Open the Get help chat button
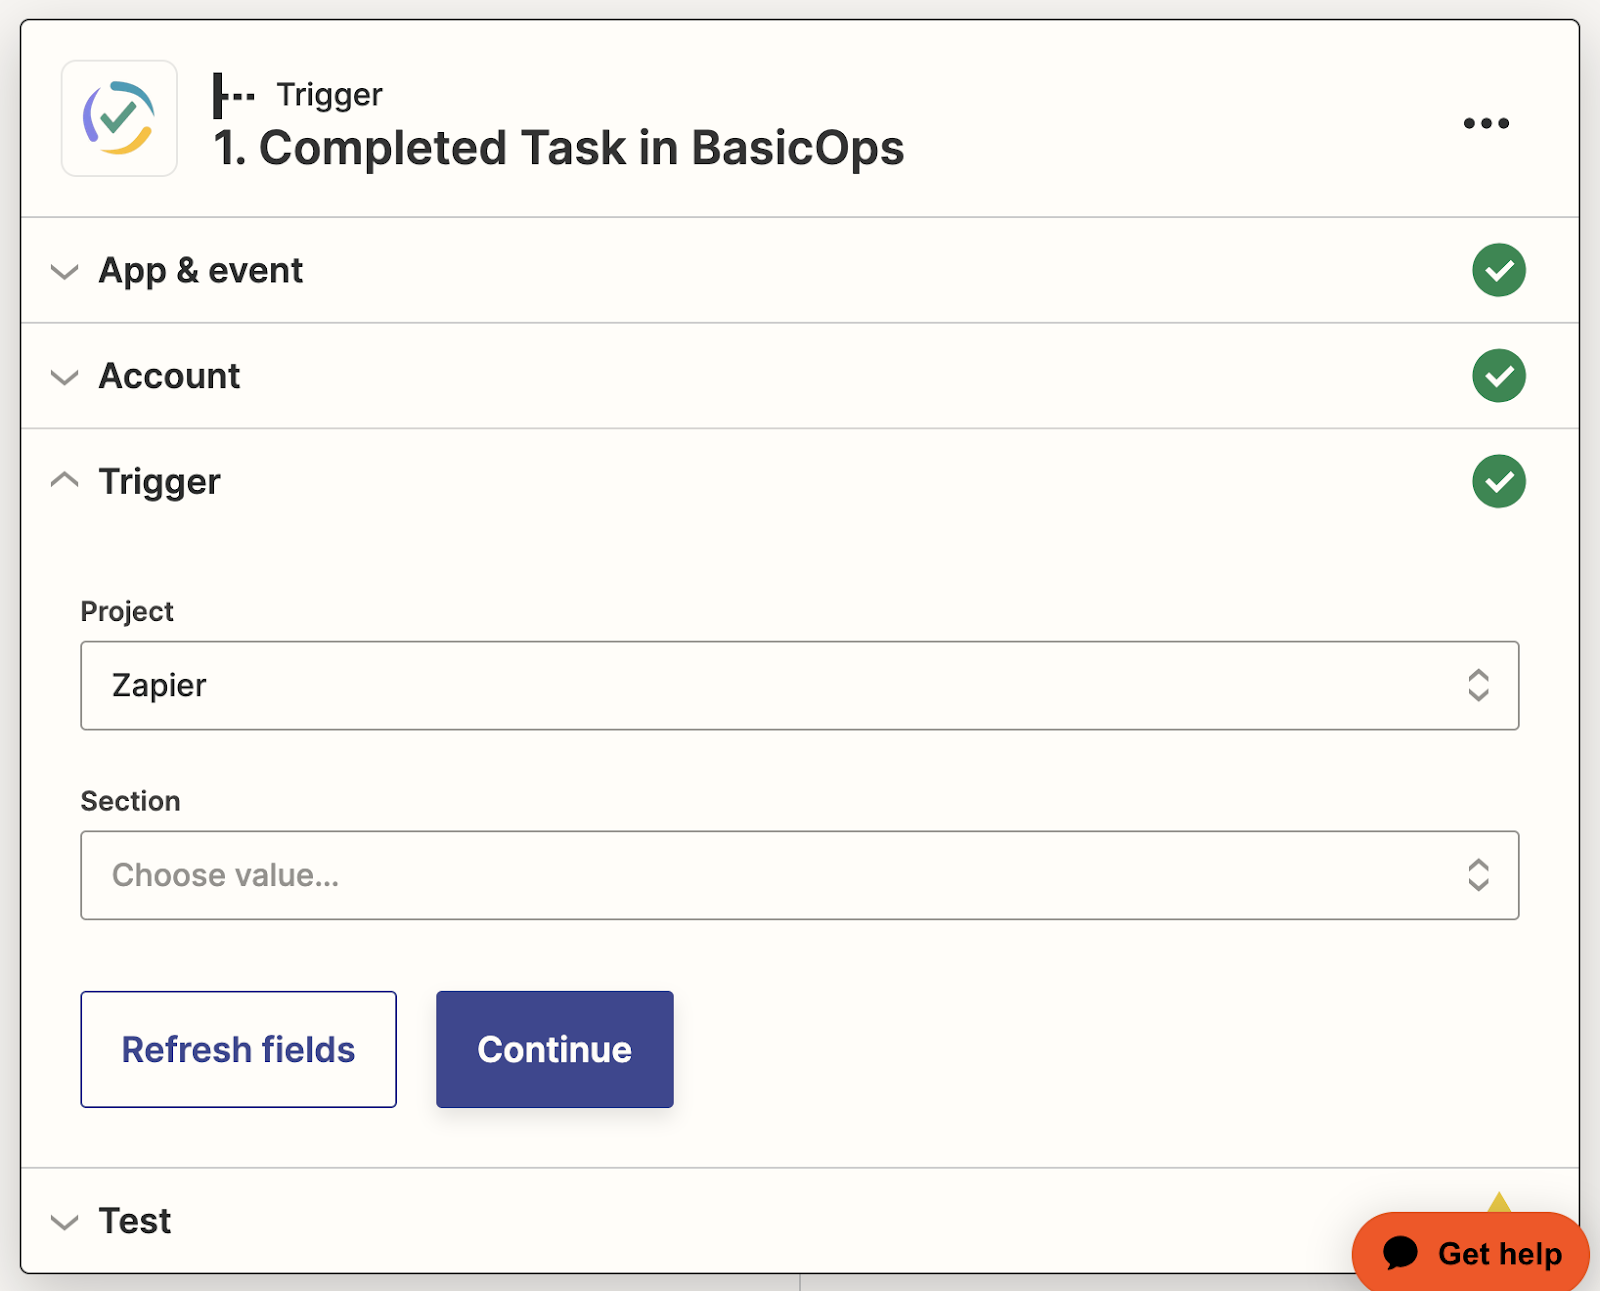1600x1291 pixels. point(1470,1252)
